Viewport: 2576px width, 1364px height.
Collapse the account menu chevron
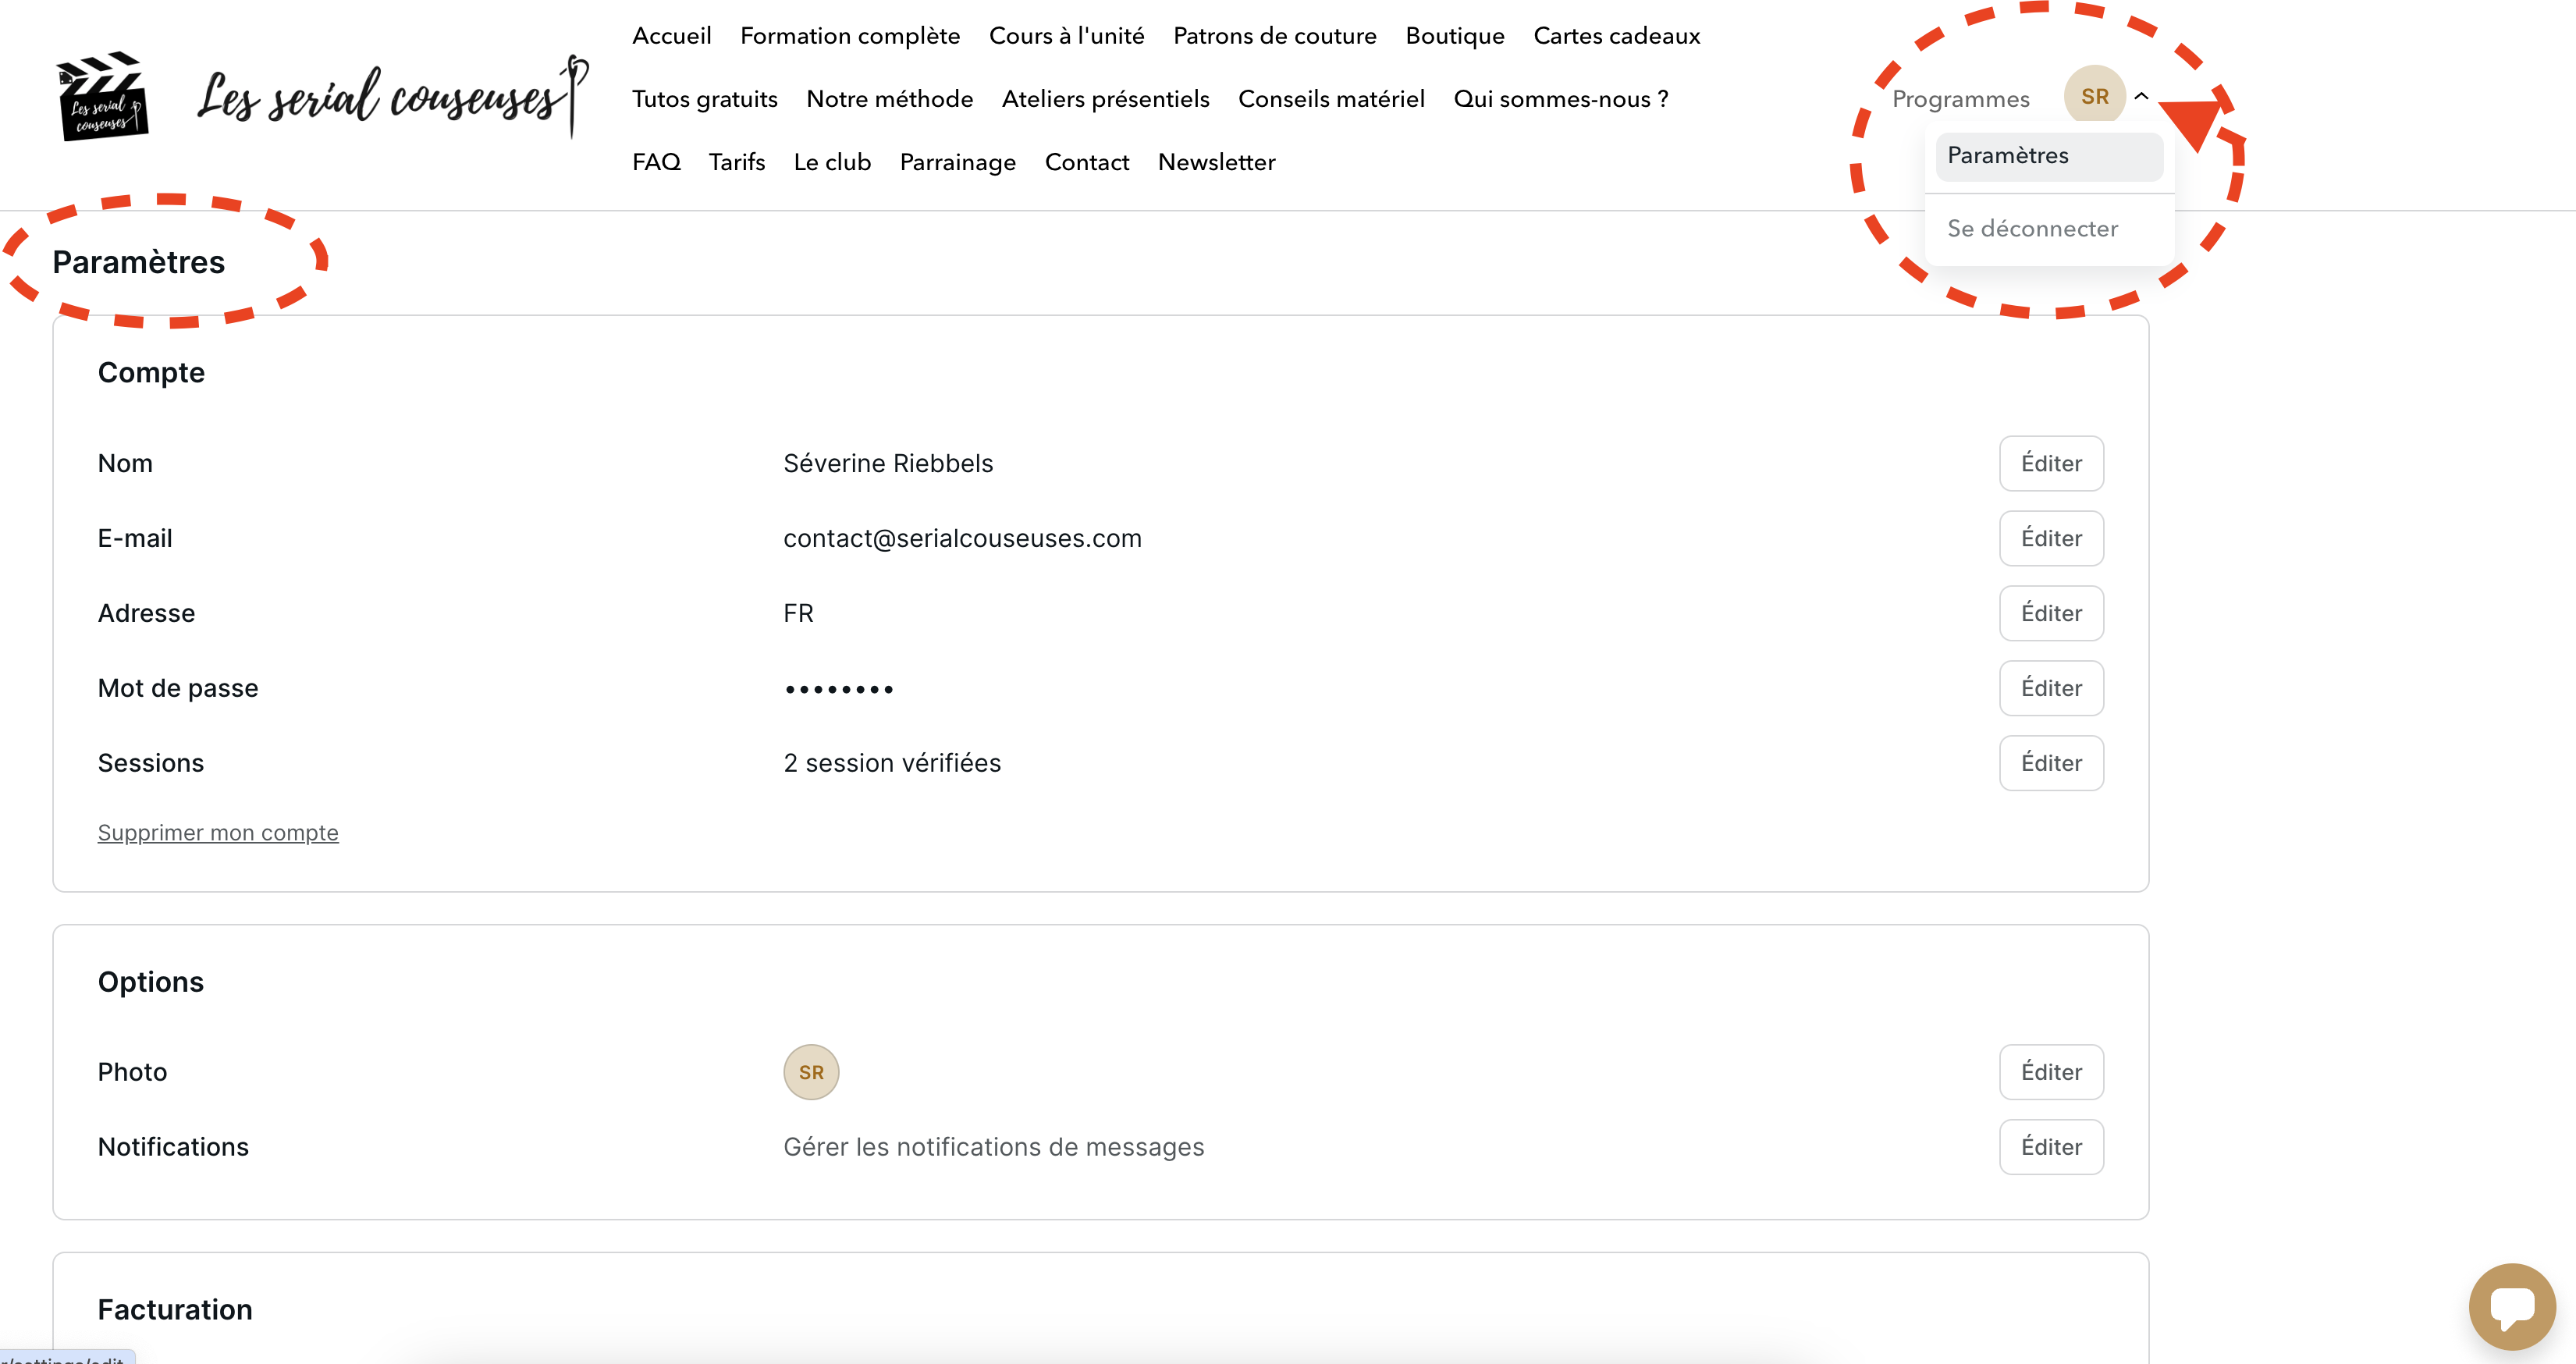pyautogui.click(x=2141, y=97)
